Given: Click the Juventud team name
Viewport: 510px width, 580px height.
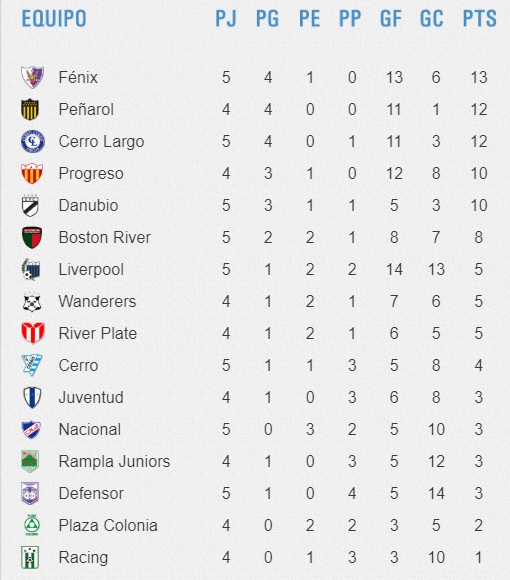Looking at the screenshot, I should pos(91,397).
